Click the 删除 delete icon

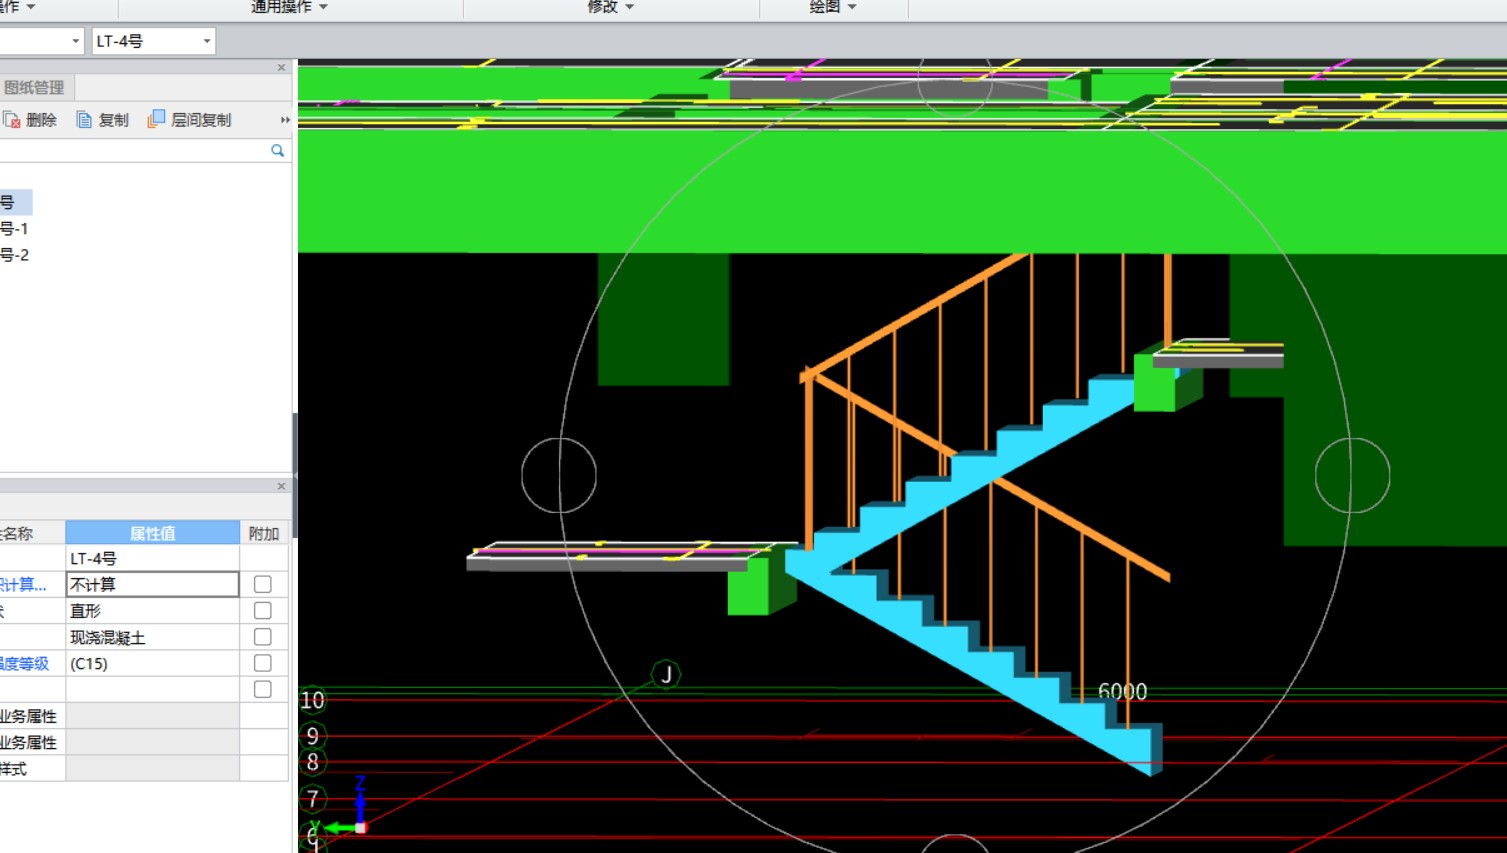pyautogui.click(x=12, y=120)
